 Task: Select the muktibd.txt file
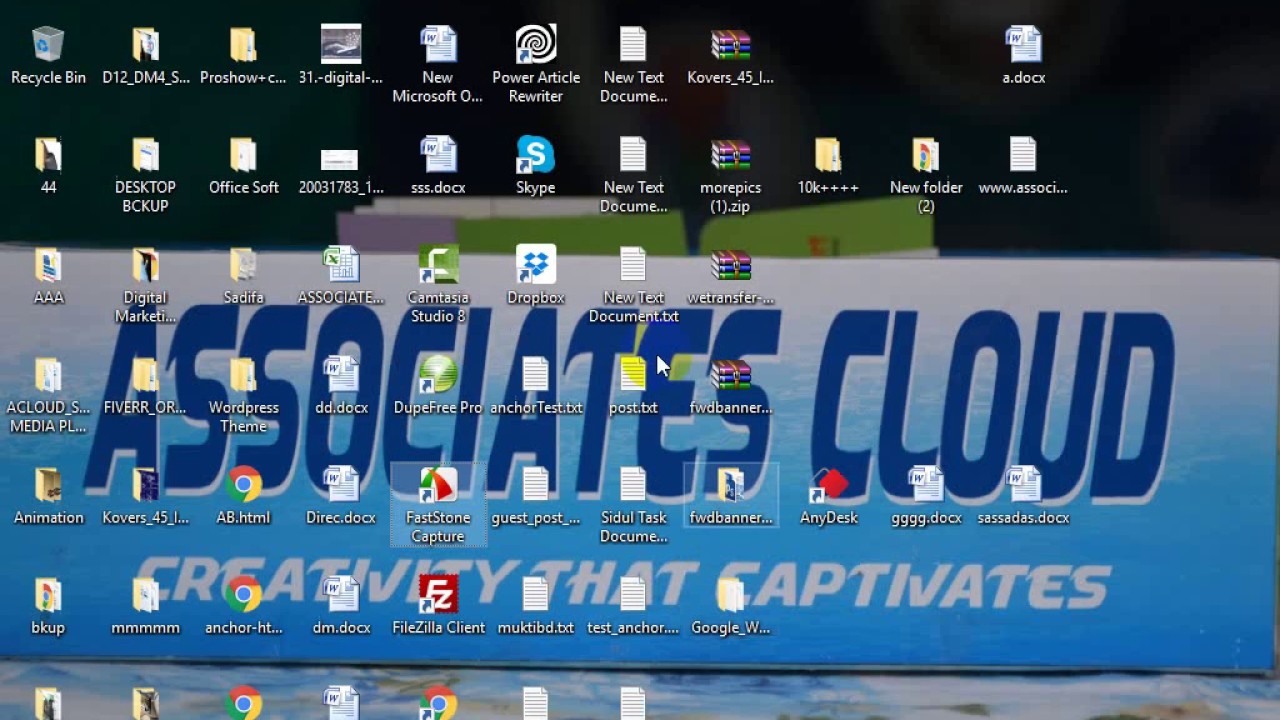tap(536, 606)
